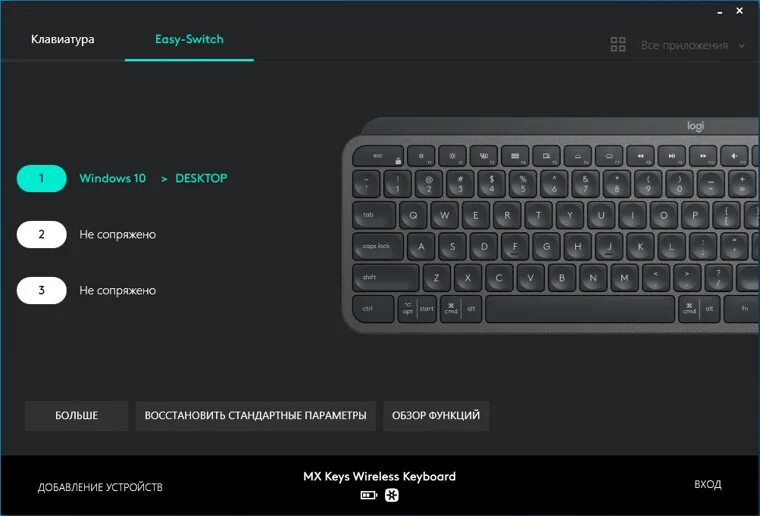Click the next track key on the keyboard
760x516 pixels.
tap(703, 156)
